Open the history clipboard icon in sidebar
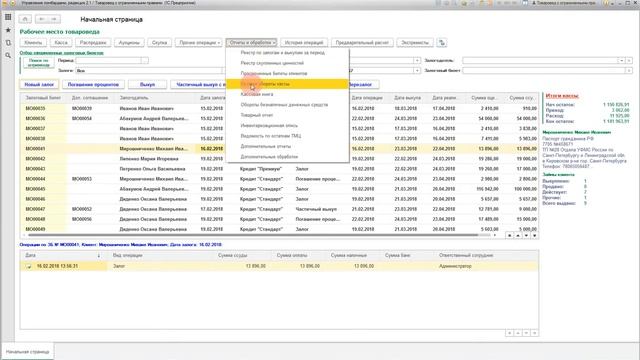The height and width of the screenshot is (360, 640). point(8,42)
